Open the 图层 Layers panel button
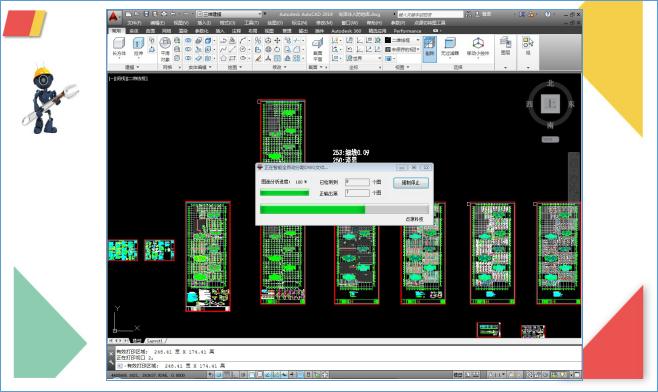Viewport: 658px width, 392px height. point(505,46)
